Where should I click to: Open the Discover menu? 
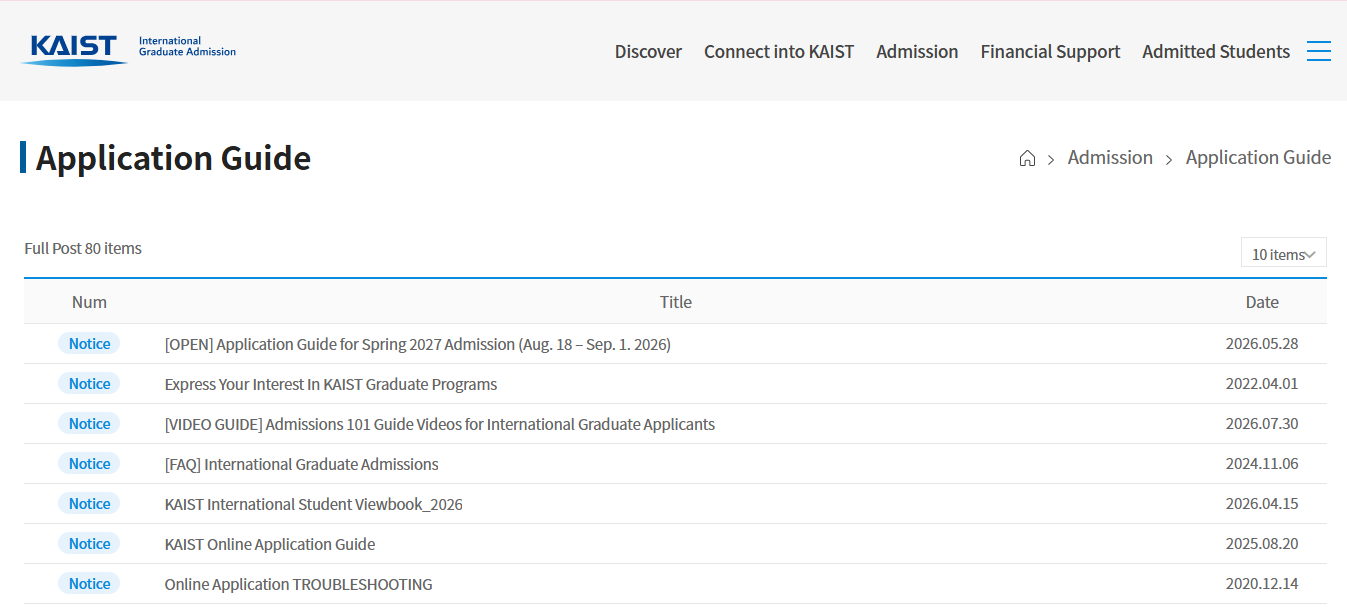click(x=648, y=51)
